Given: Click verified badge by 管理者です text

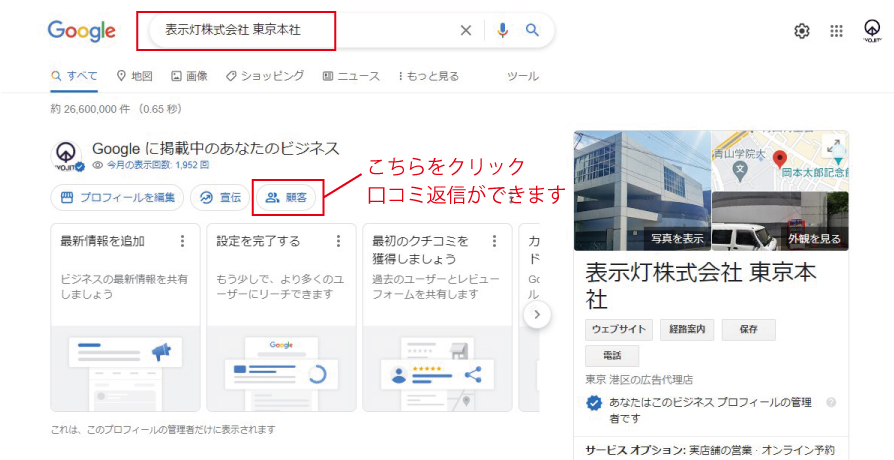Looking at the screenshot, I should (x=595, y=404).
